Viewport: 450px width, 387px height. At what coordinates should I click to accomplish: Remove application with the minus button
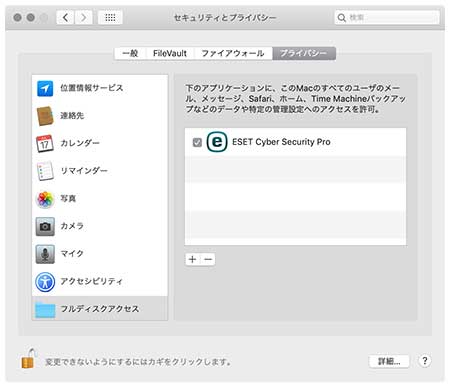coord(208,259)
